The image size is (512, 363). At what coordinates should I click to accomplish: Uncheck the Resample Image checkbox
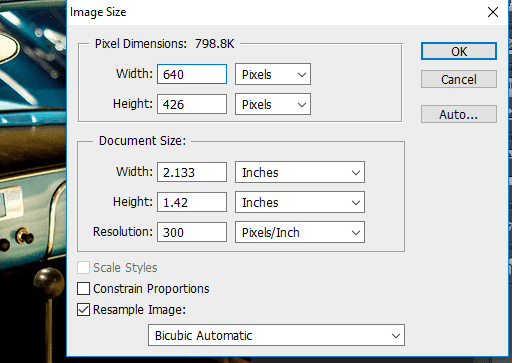point(83,310)
